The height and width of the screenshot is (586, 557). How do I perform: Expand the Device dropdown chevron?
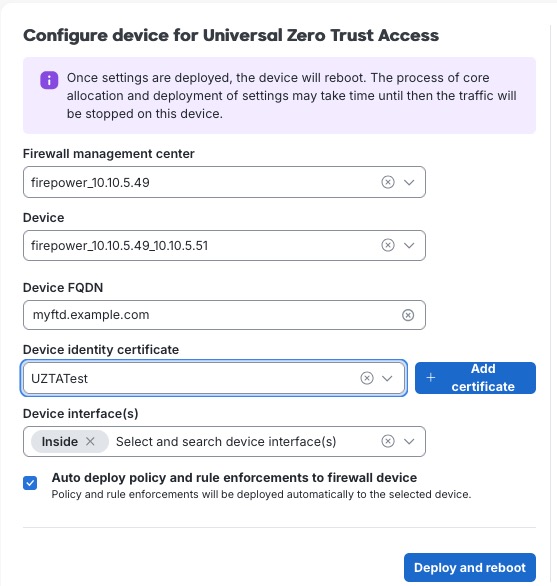tap(409, 246)
